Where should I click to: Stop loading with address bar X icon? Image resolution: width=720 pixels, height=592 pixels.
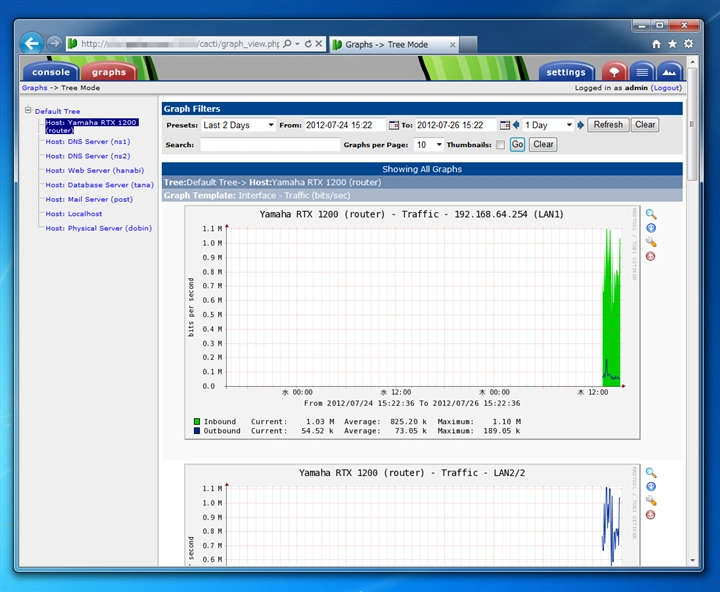point(319,44)
